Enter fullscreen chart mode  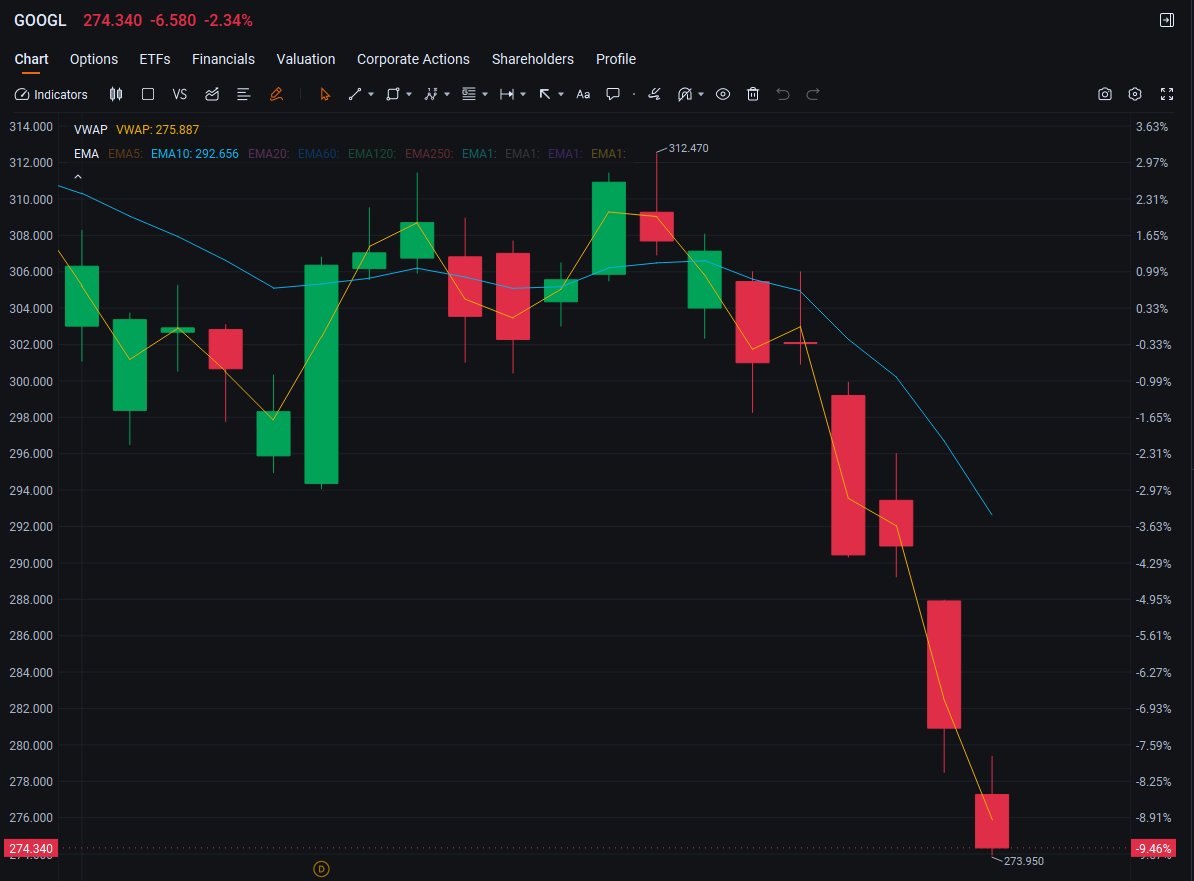point(1167,94)
